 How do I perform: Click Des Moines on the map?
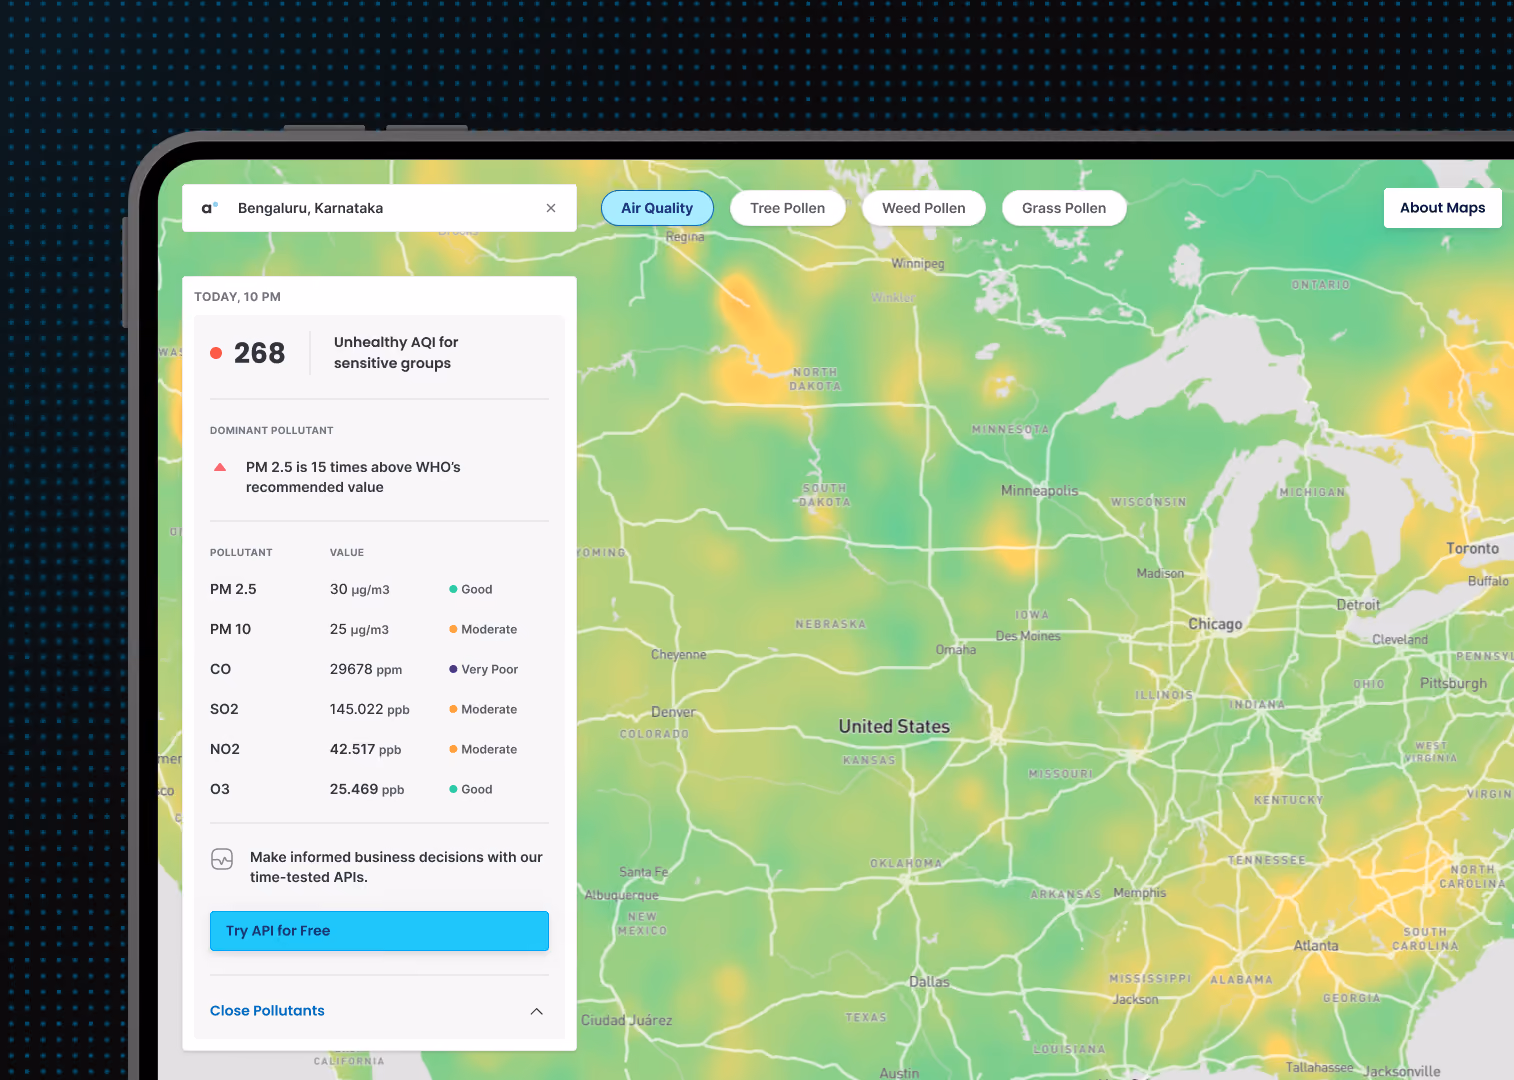tap(1028, 636)
